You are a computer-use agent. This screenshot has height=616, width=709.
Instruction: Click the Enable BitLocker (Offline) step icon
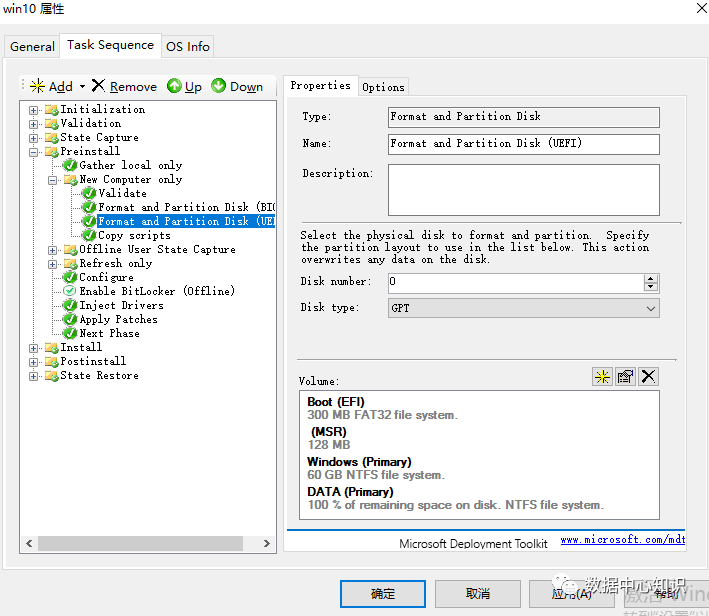(x=70, y=291)
